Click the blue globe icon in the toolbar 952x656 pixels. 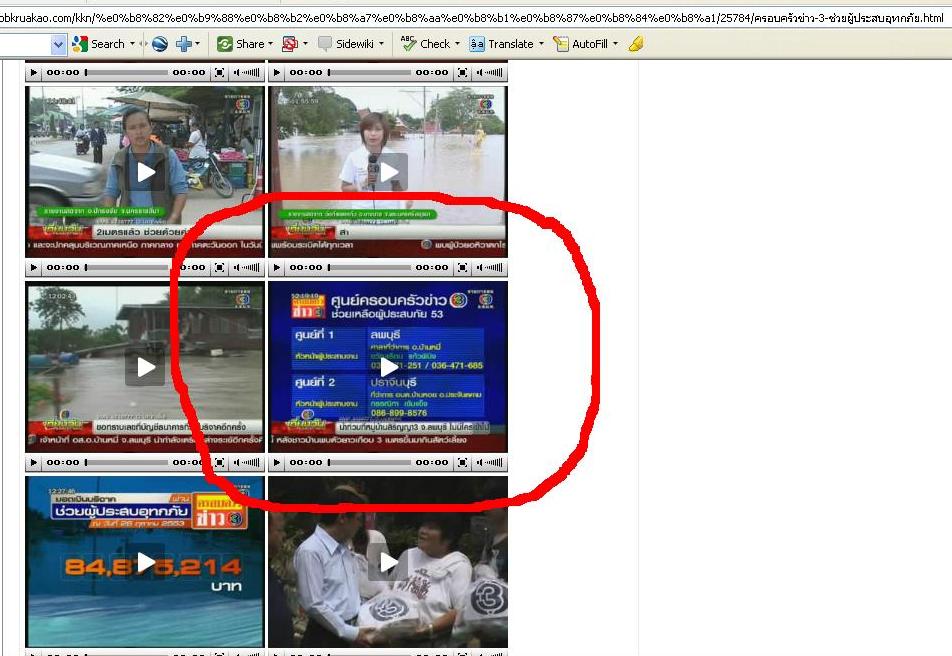159,44
